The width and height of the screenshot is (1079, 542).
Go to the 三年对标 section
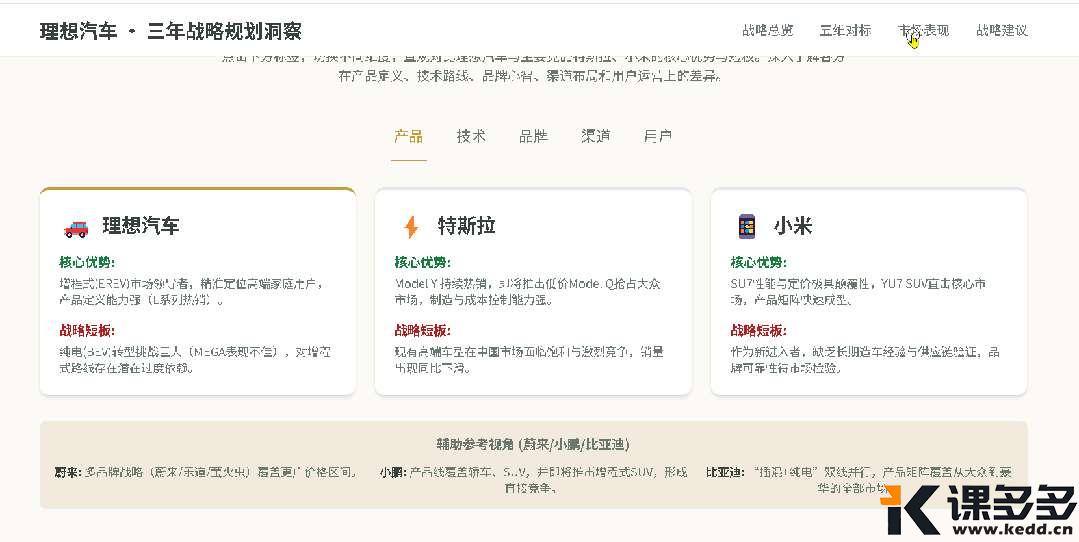click(845, 31)
